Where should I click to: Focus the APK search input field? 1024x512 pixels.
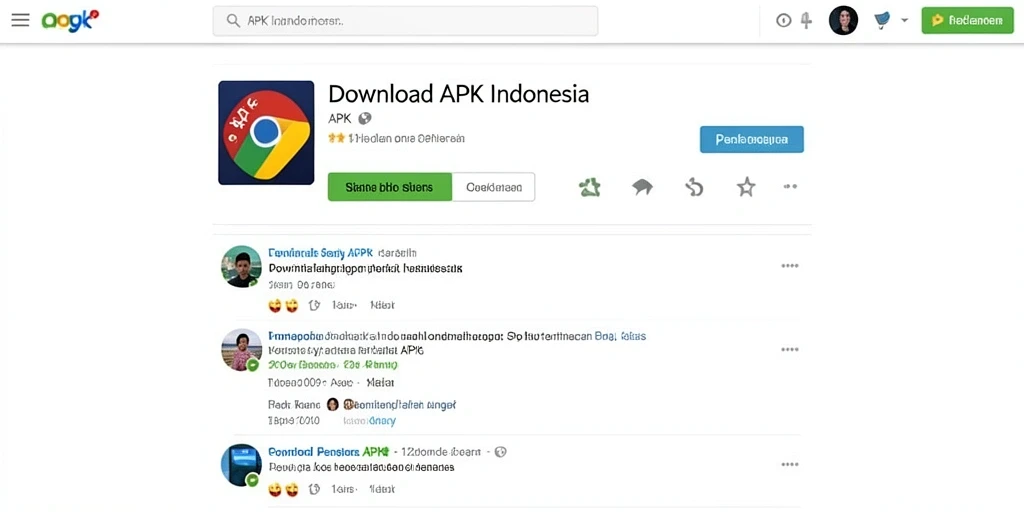405,21
